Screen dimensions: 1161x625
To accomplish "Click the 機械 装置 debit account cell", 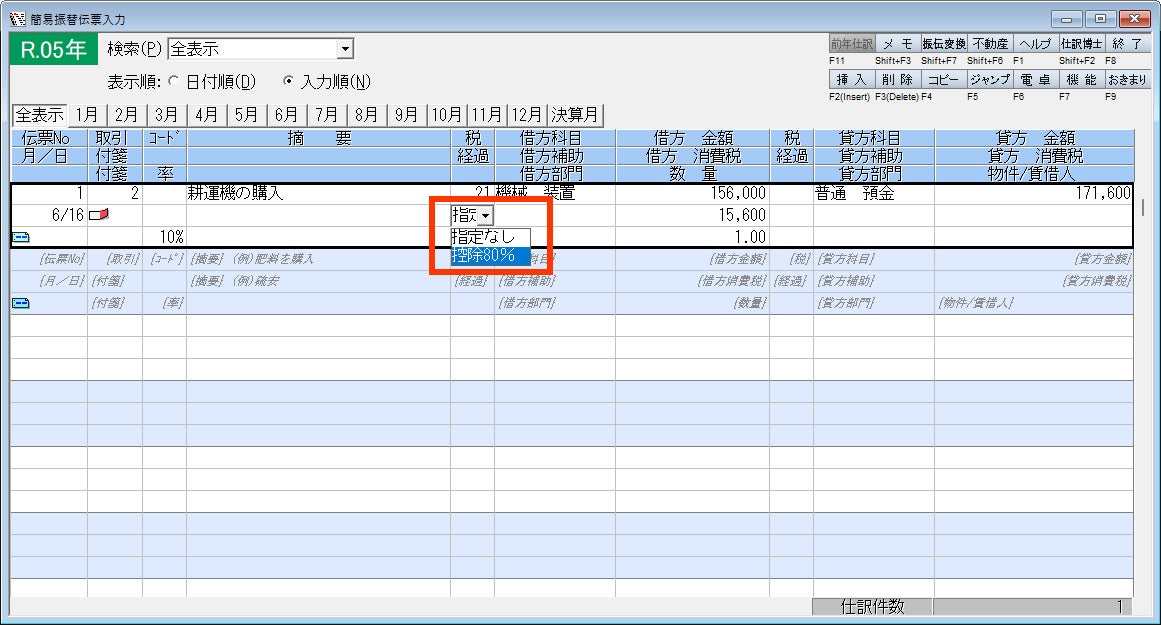I will [x=555, y=193].
